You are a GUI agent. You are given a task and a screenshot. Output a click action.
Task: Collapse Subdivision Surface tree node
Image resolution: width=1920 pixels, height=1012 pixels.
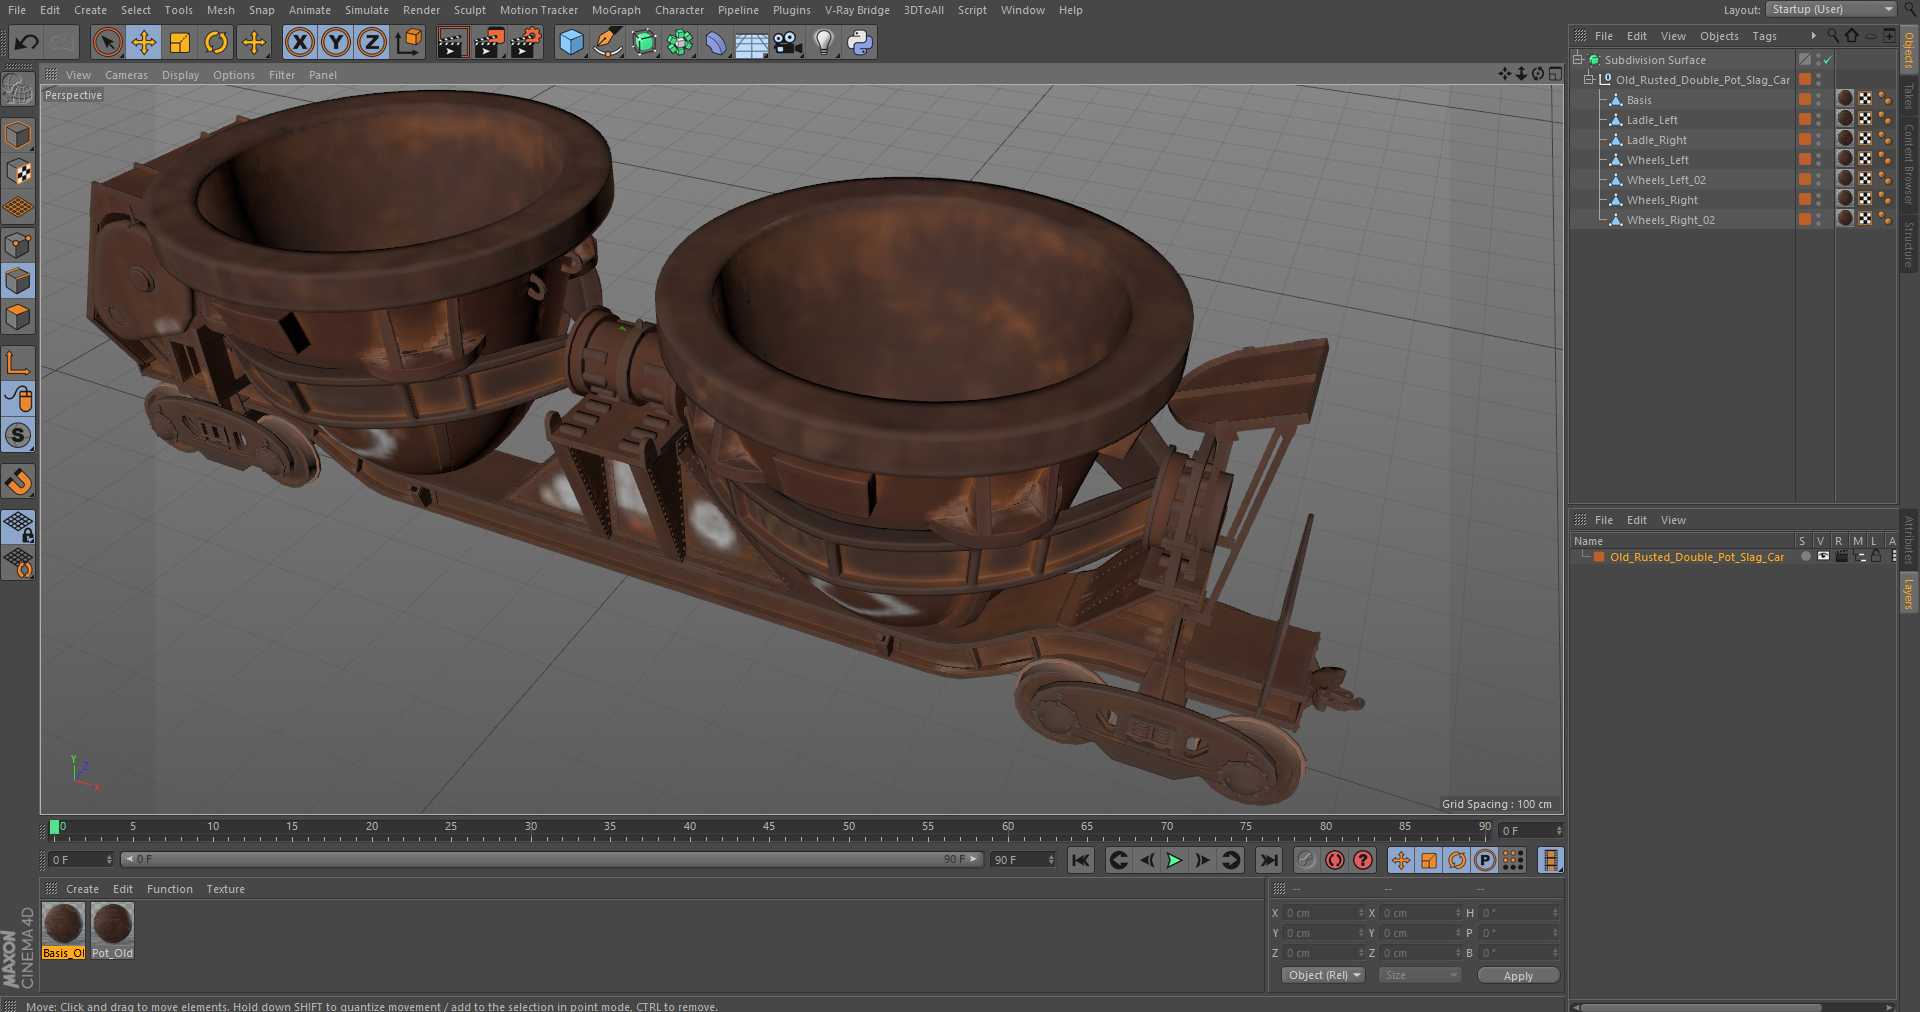click(x=1577, y=59)
